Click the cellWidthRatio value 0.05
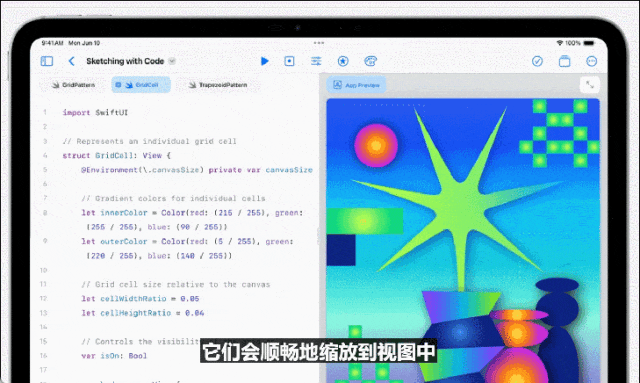Viewport: 640px width, 383px height. tap(190, 298)
